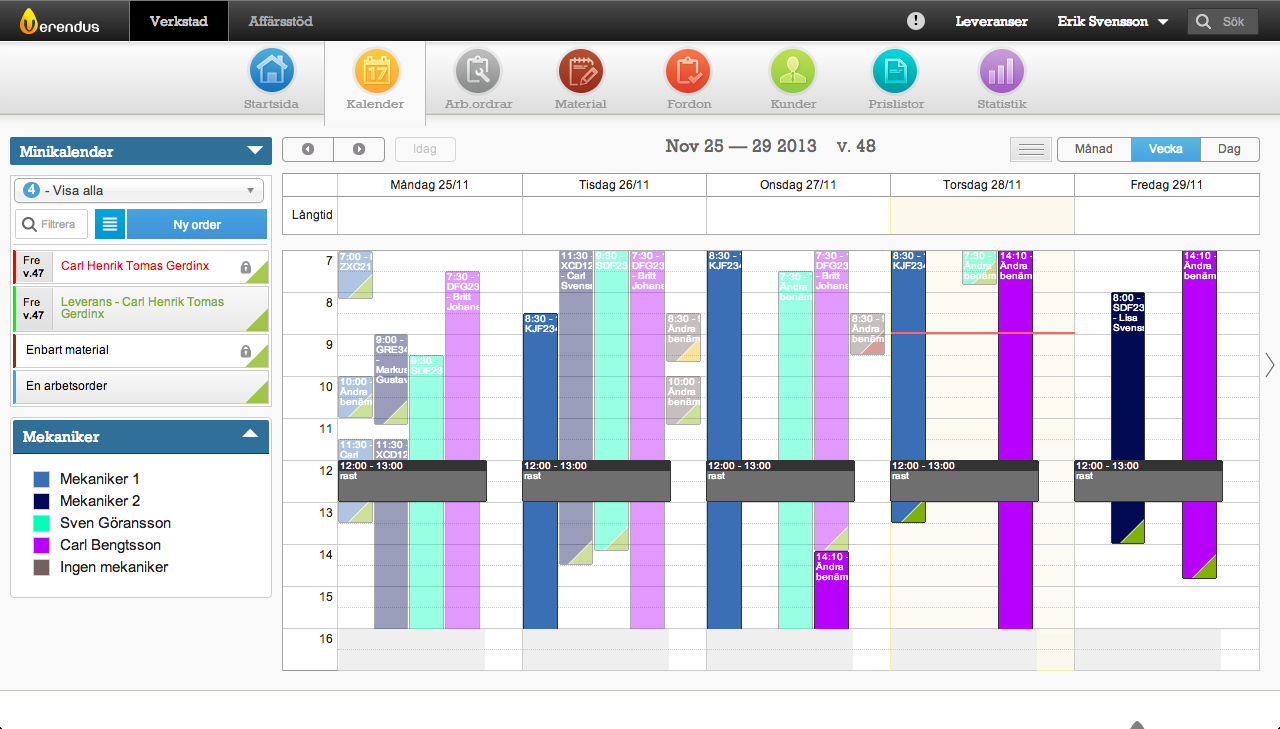The width and height of the screenshot is (1280, 729).
Task: Click the blue list view icon
Action: (110, 225)
